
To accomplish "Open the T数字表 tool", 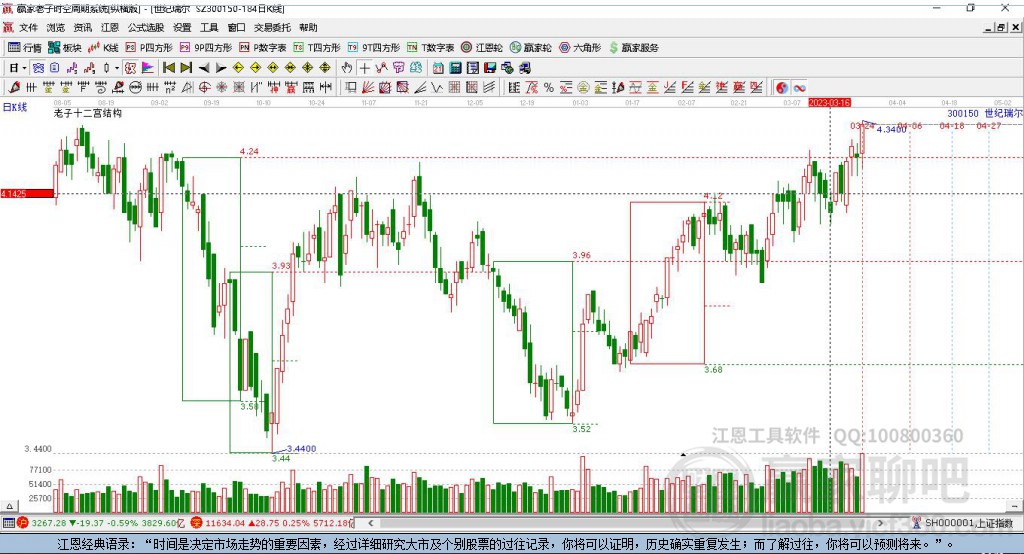I will click(x=430, y=48).
